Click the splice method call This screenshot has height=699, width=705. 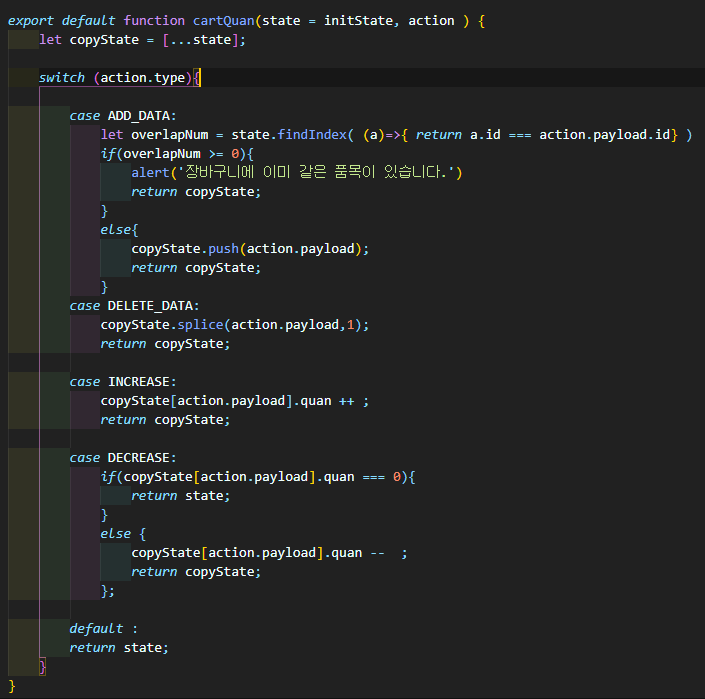point(201,325)
